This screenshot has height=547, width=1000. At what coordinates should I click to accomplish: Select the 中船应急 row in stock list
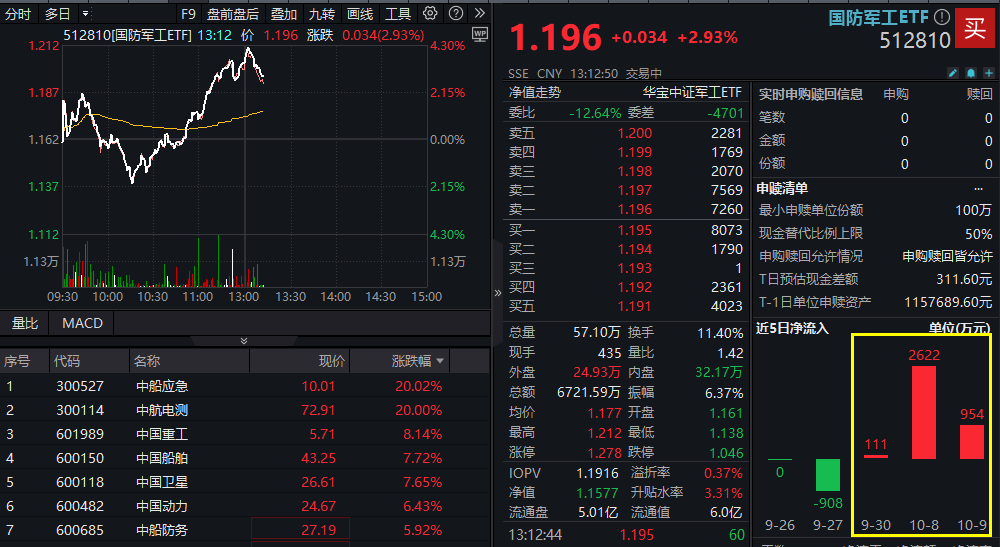pos(161,385)
